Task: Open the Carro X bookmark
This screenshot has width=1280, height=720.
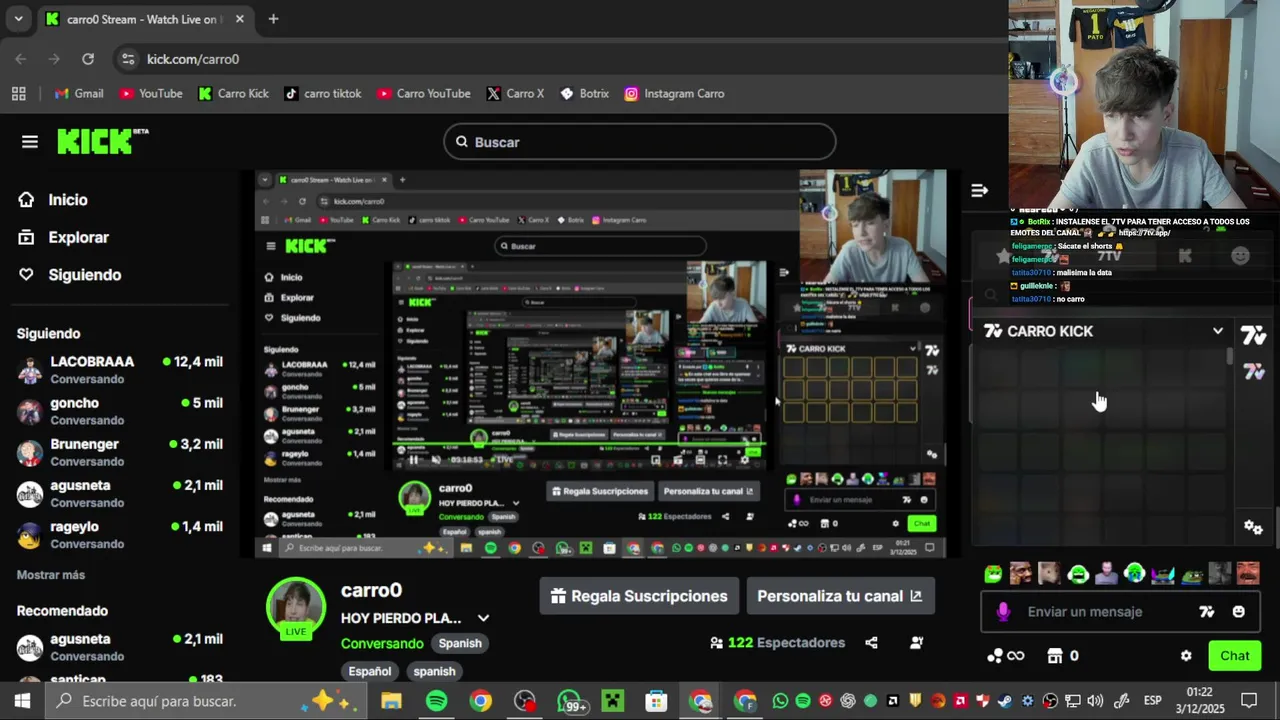Action: pos(516,94)
